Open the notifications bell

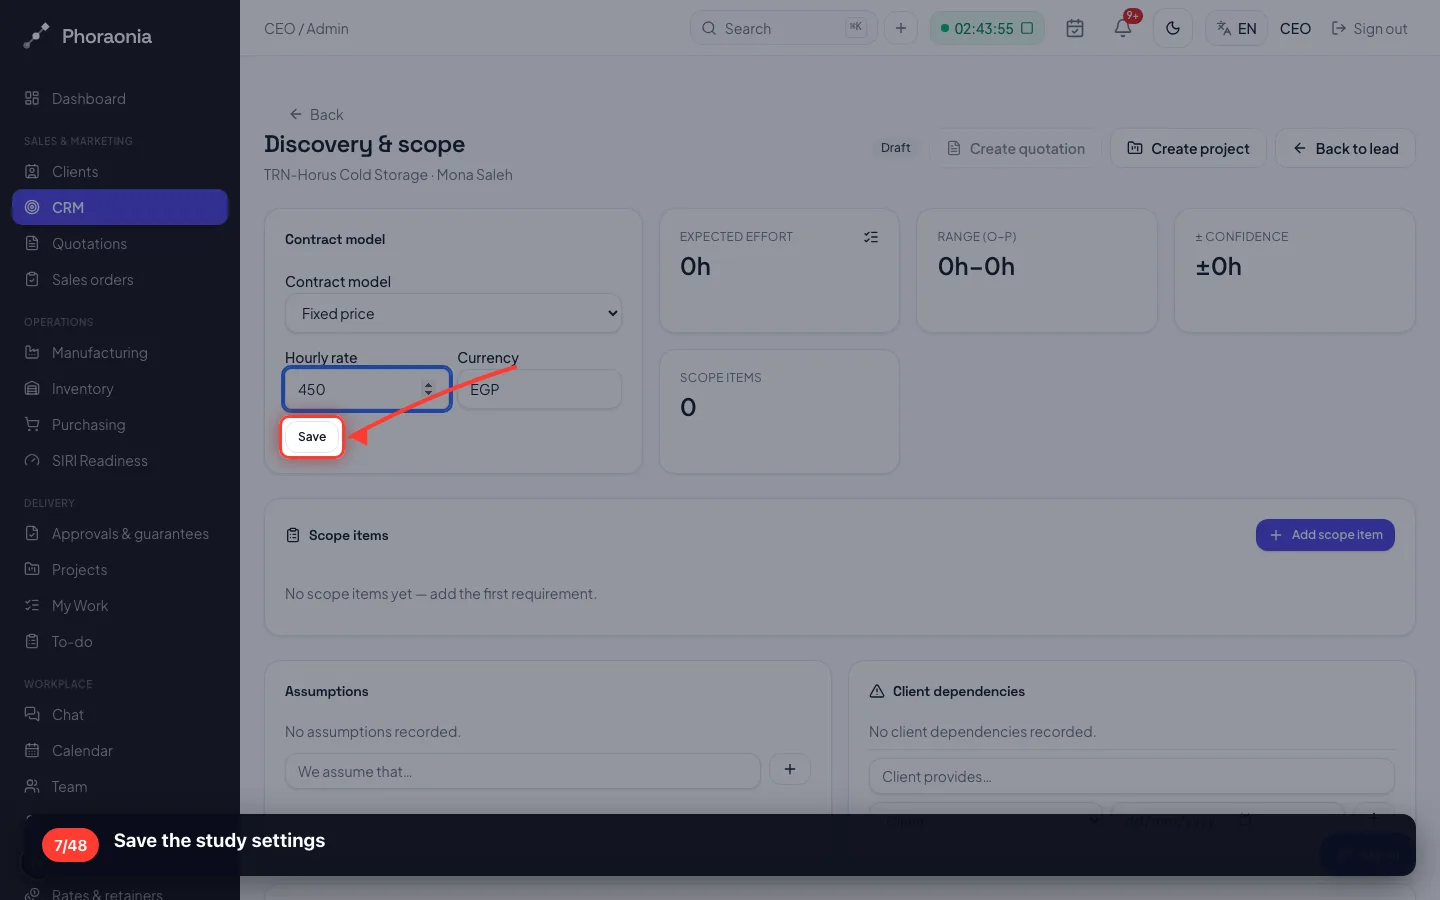(x=1123, y=28)
